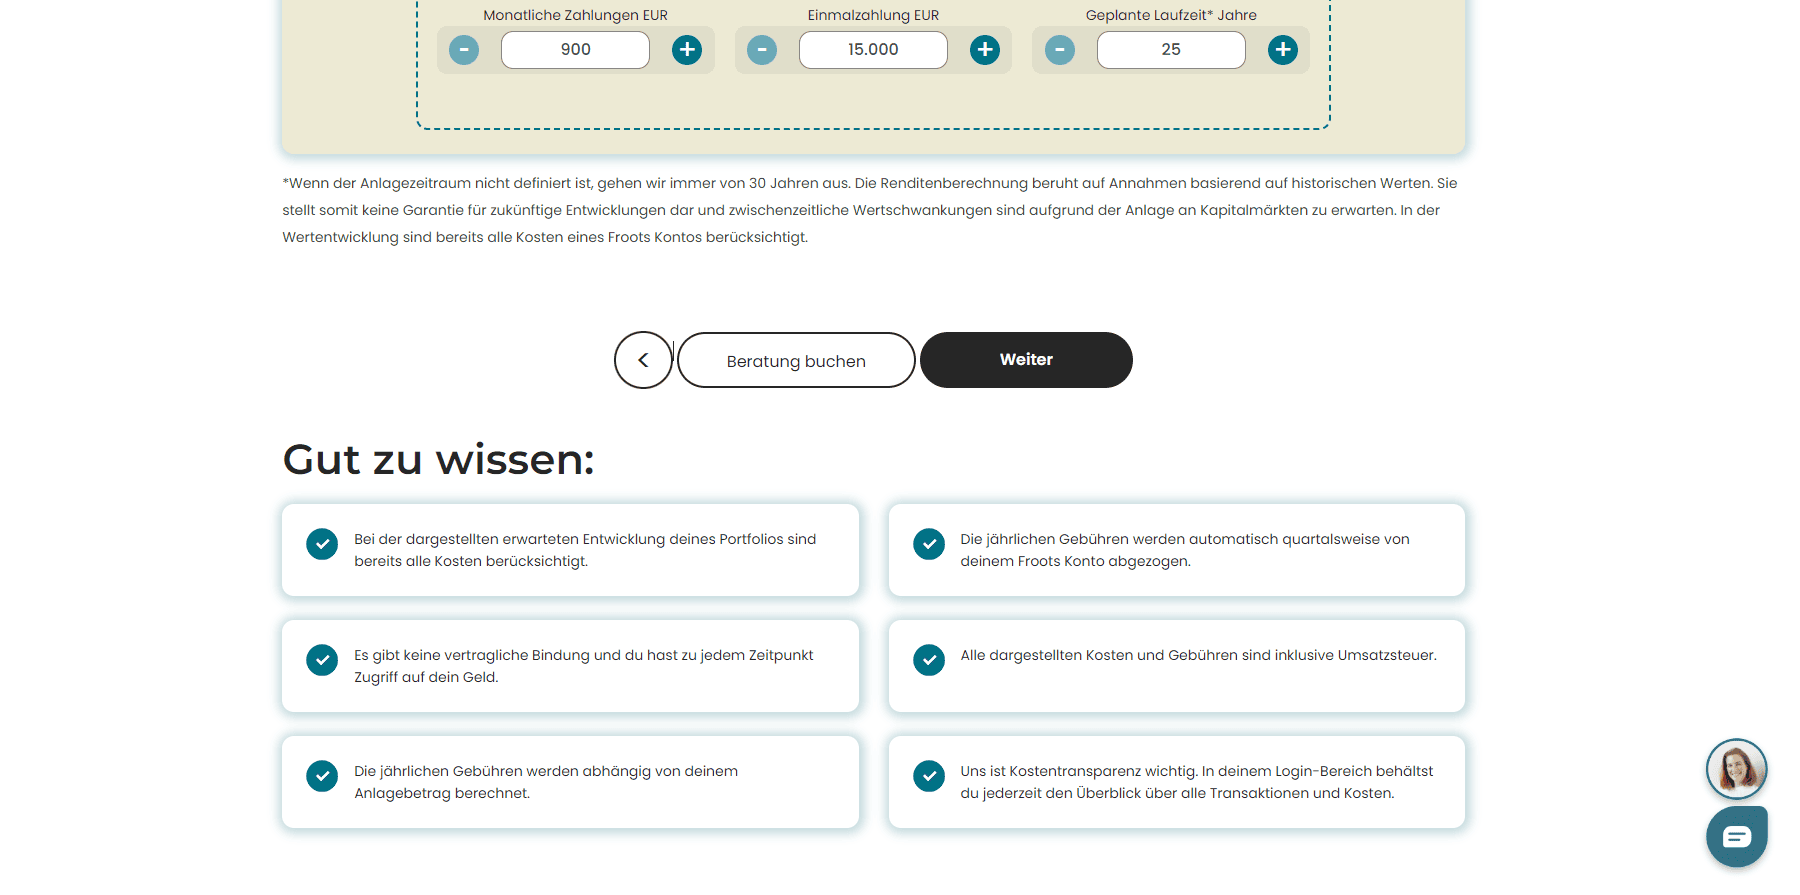Click the Weiter button

[1026, 360]
